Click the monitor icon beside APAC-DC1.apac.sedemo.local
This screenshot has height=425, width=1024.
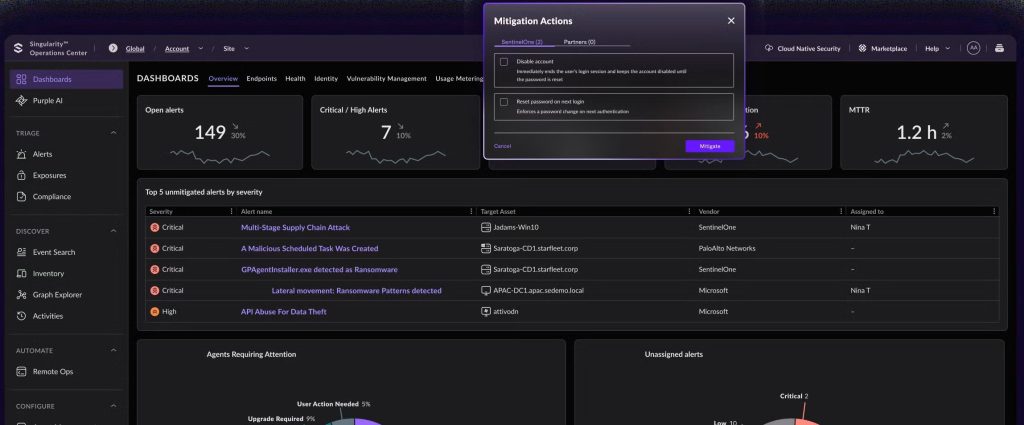485,291
